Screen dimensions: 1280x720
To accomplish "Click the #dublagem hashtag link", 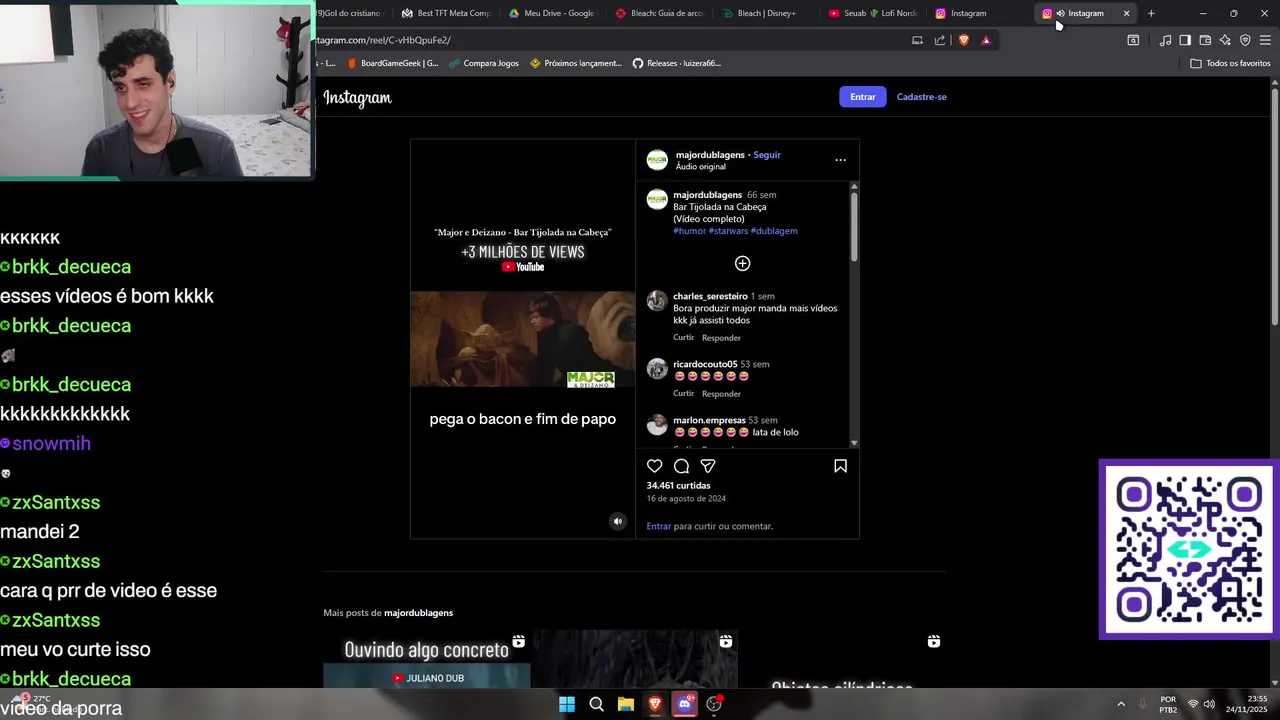I will (x=774, y=231).
